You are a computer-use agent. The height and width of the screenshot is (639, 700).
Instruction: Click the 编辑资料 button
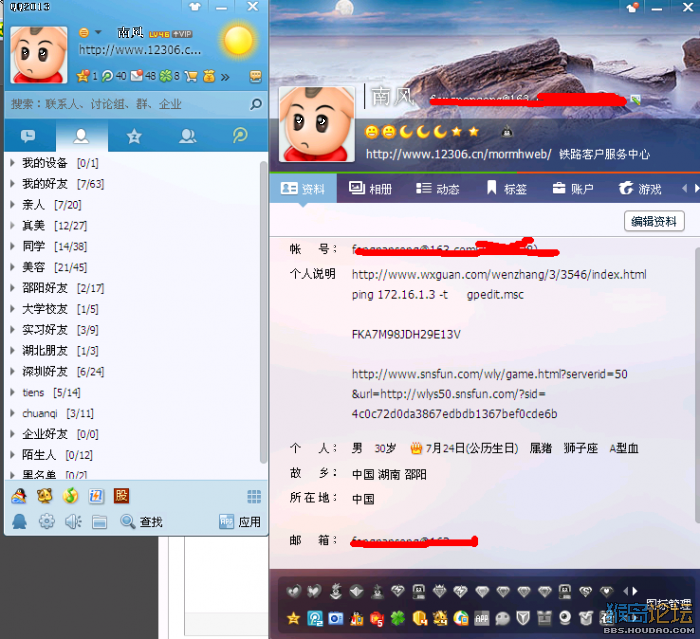pyautogui.click(x=654, y=221)
